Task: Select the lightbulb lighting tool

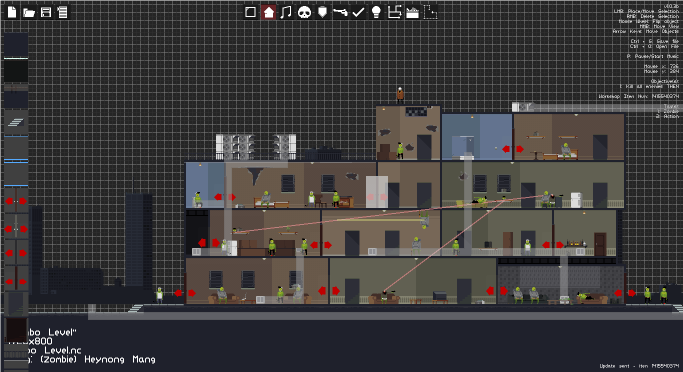Action: (376, 12)
